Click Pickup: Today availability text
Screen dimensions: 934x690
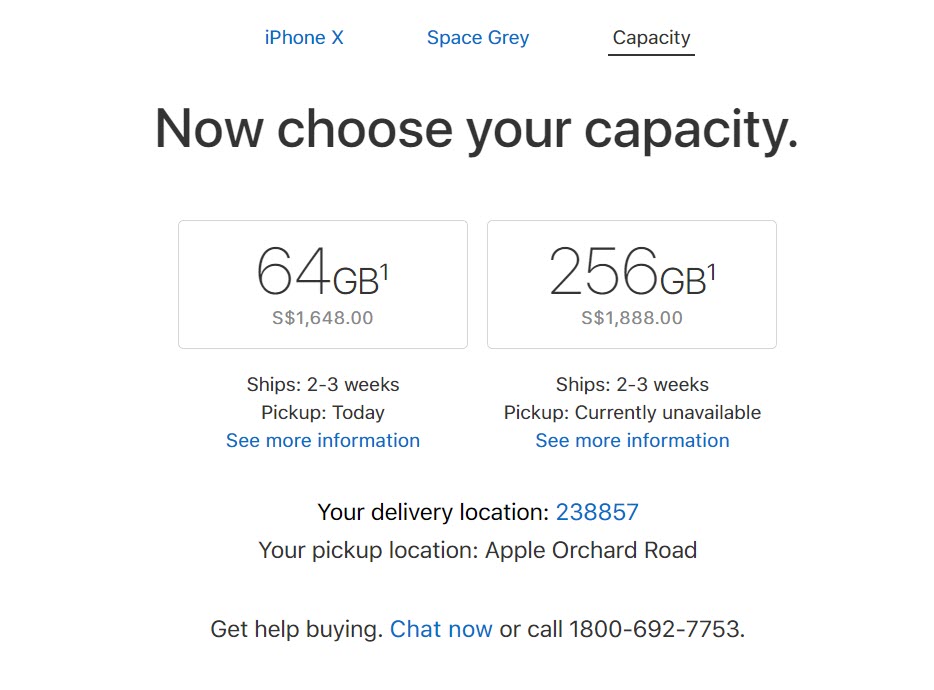tap(322, 412)
